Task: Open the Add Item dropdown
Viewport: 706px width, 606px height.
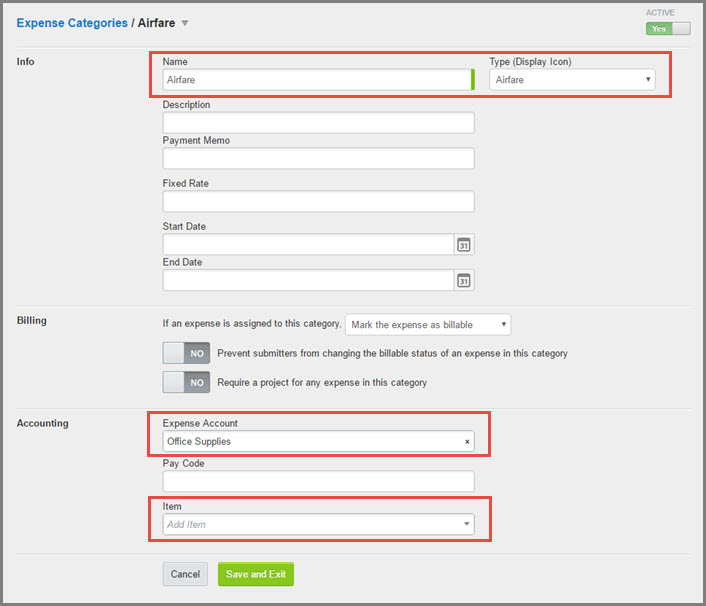Action: pyautogui.click(x=318, y=524)
